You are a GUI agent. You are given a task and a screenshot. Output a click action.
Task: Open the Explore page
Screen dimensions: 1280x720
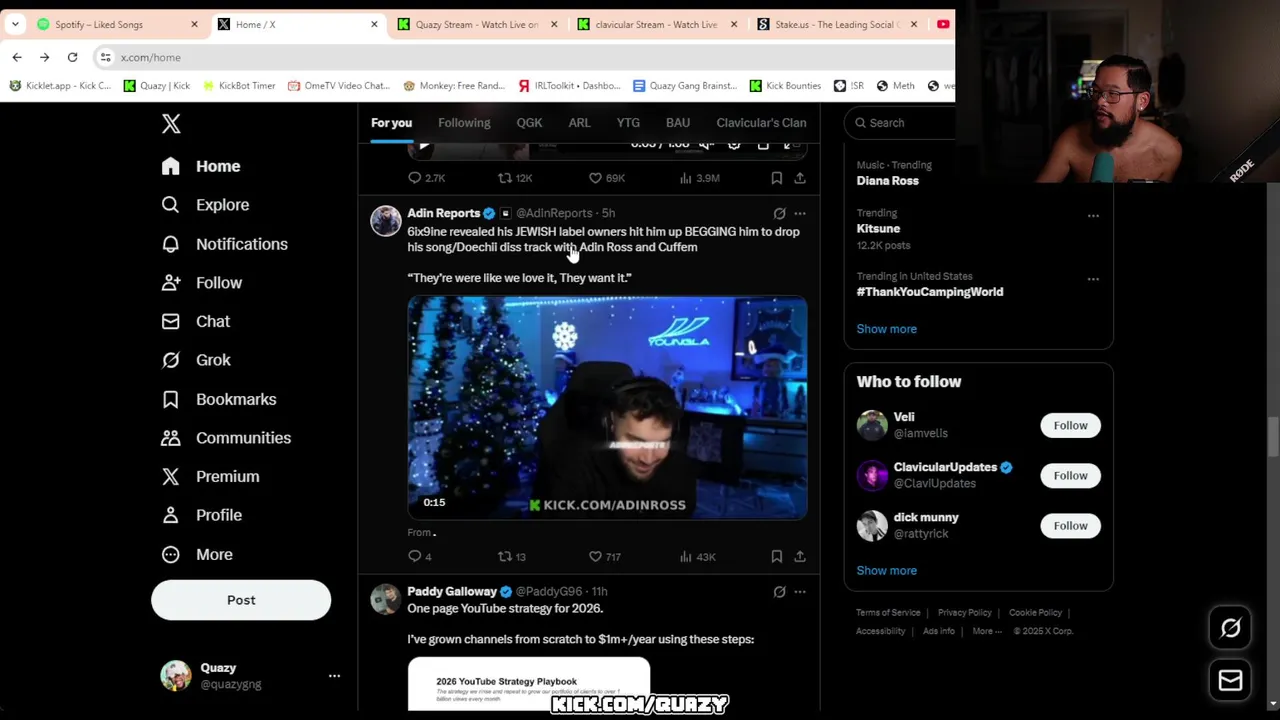206,205
